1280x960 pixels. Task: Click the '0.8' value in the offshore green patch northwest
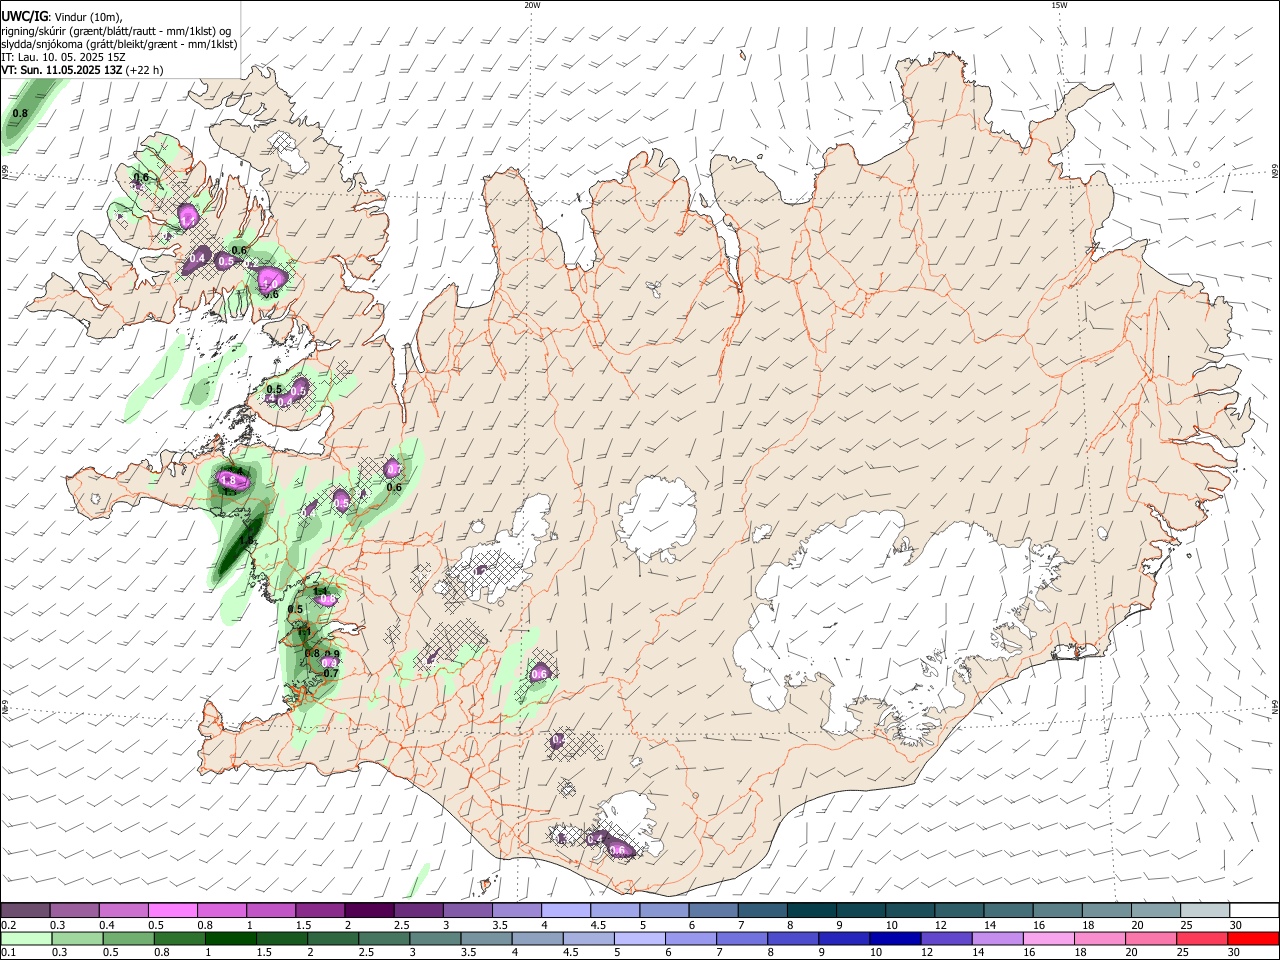tap(20, 113)
